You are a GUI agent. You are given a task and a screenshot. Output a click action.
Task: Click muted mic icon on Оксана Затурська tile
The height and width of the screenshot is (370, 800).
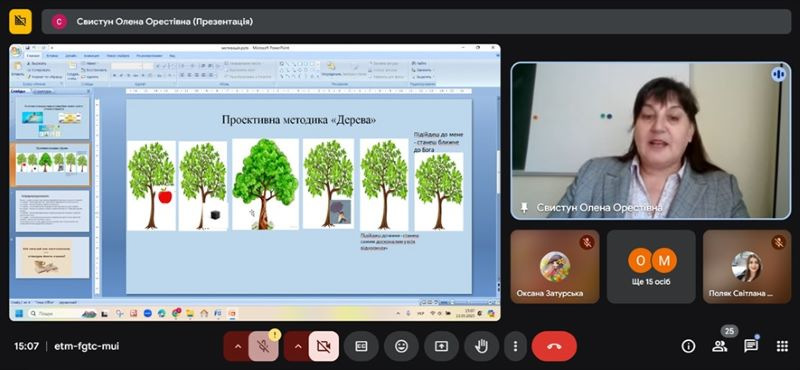tap(587, 242)
